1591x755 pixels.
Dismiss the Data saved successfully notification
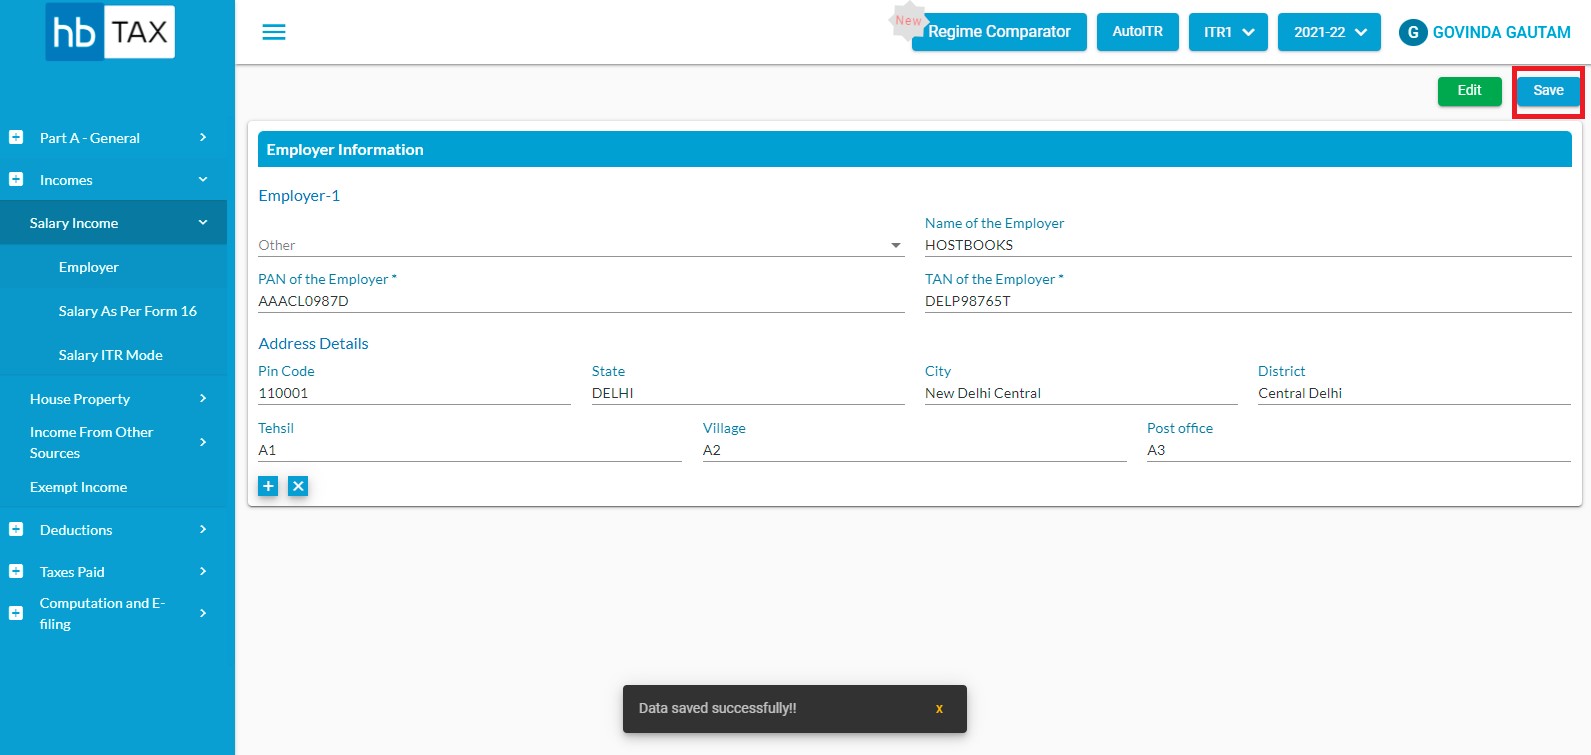coord(939,709)
